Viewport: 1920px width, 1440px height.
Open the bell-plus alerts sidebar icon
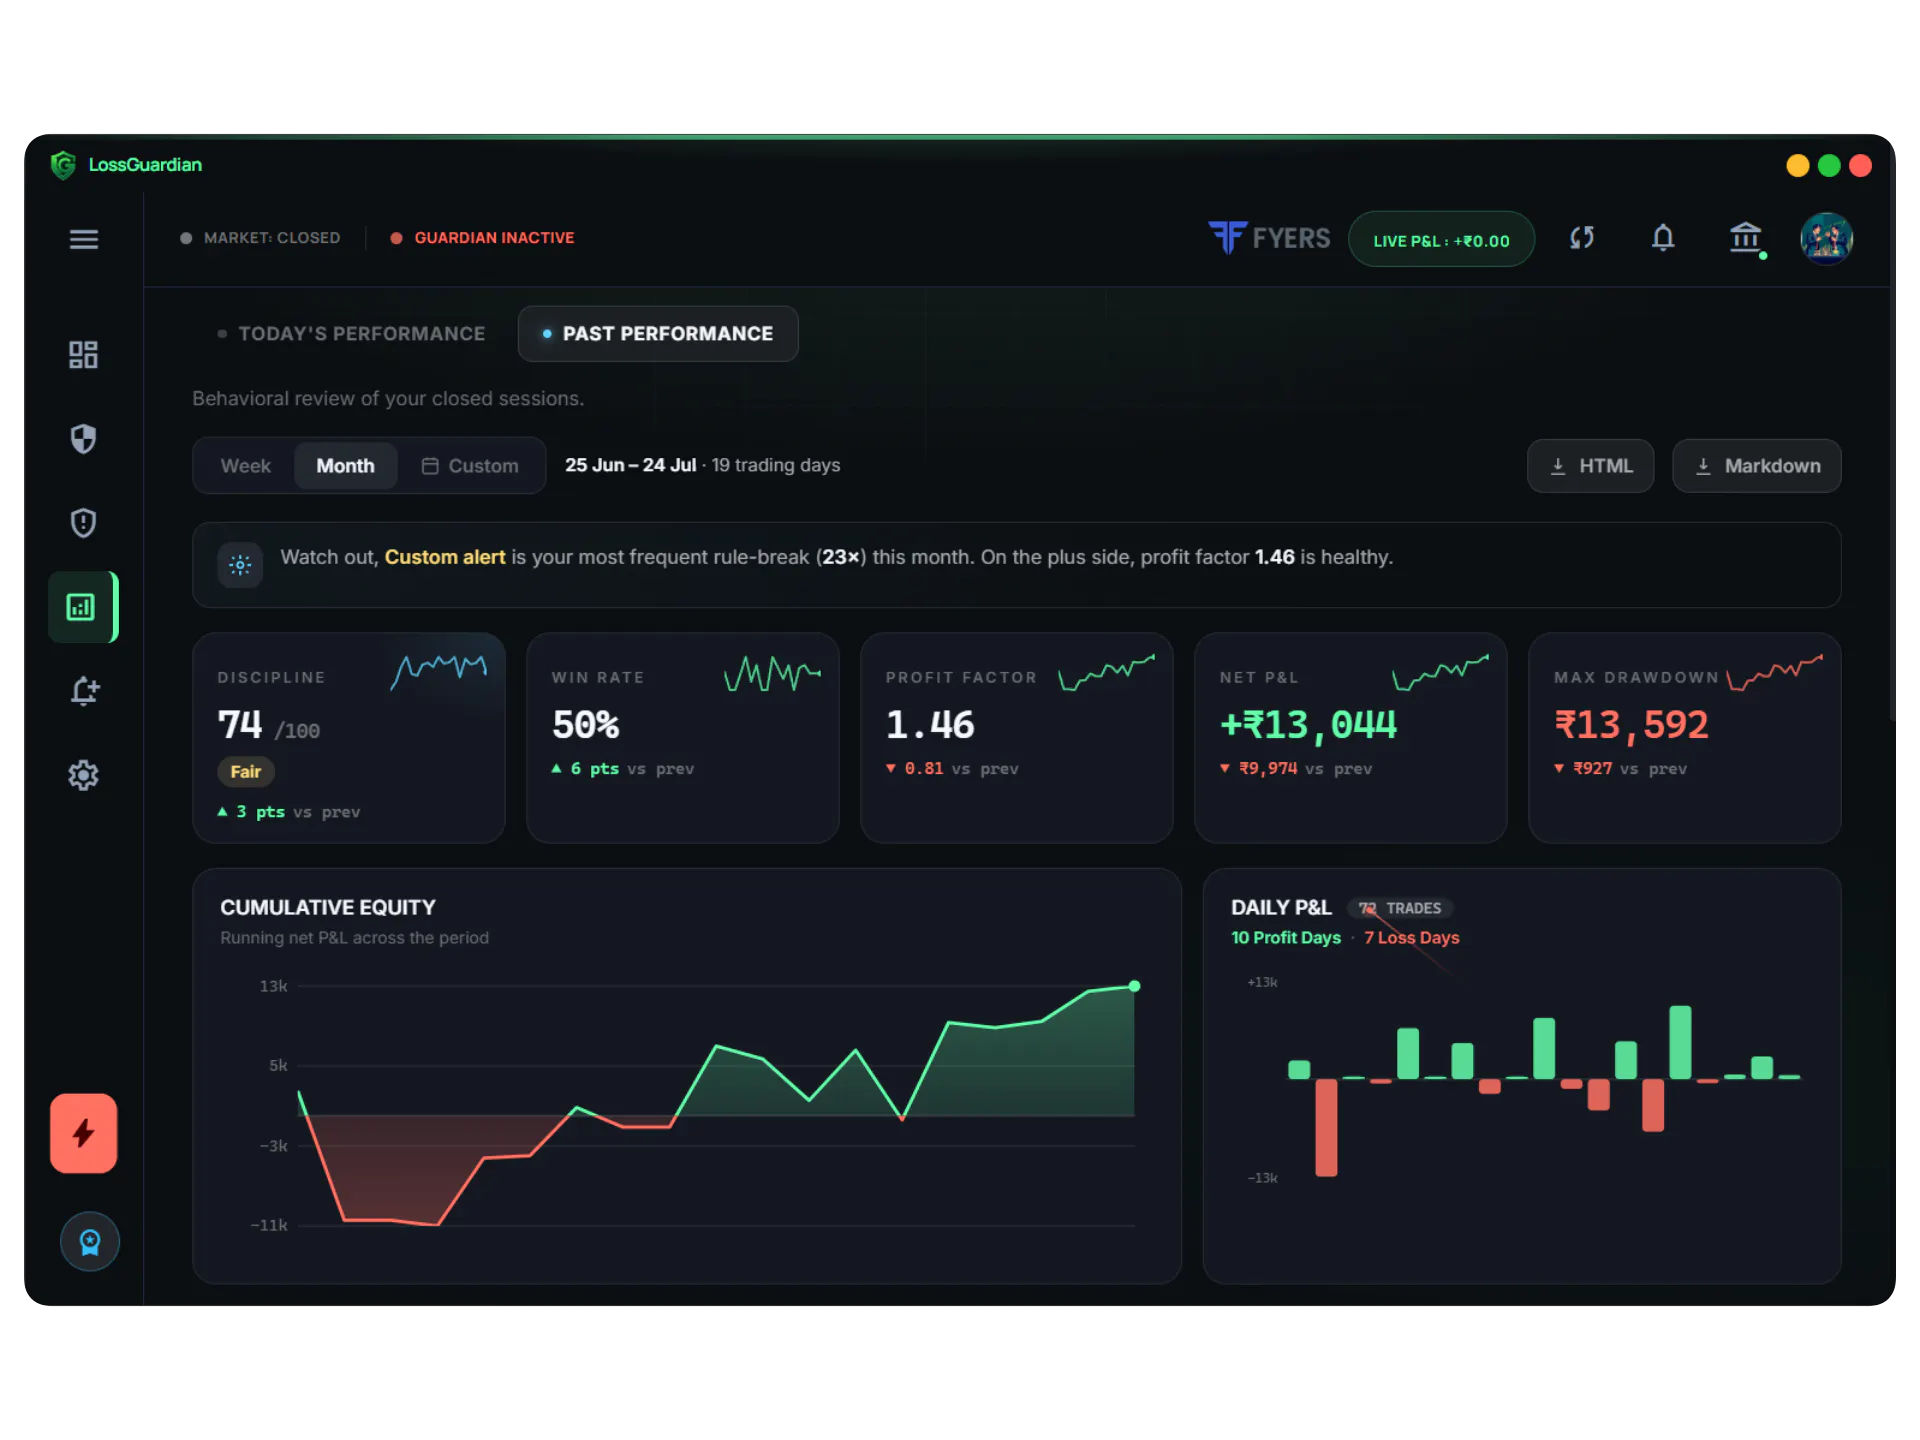pyautogui.click(x=84, y=691)
